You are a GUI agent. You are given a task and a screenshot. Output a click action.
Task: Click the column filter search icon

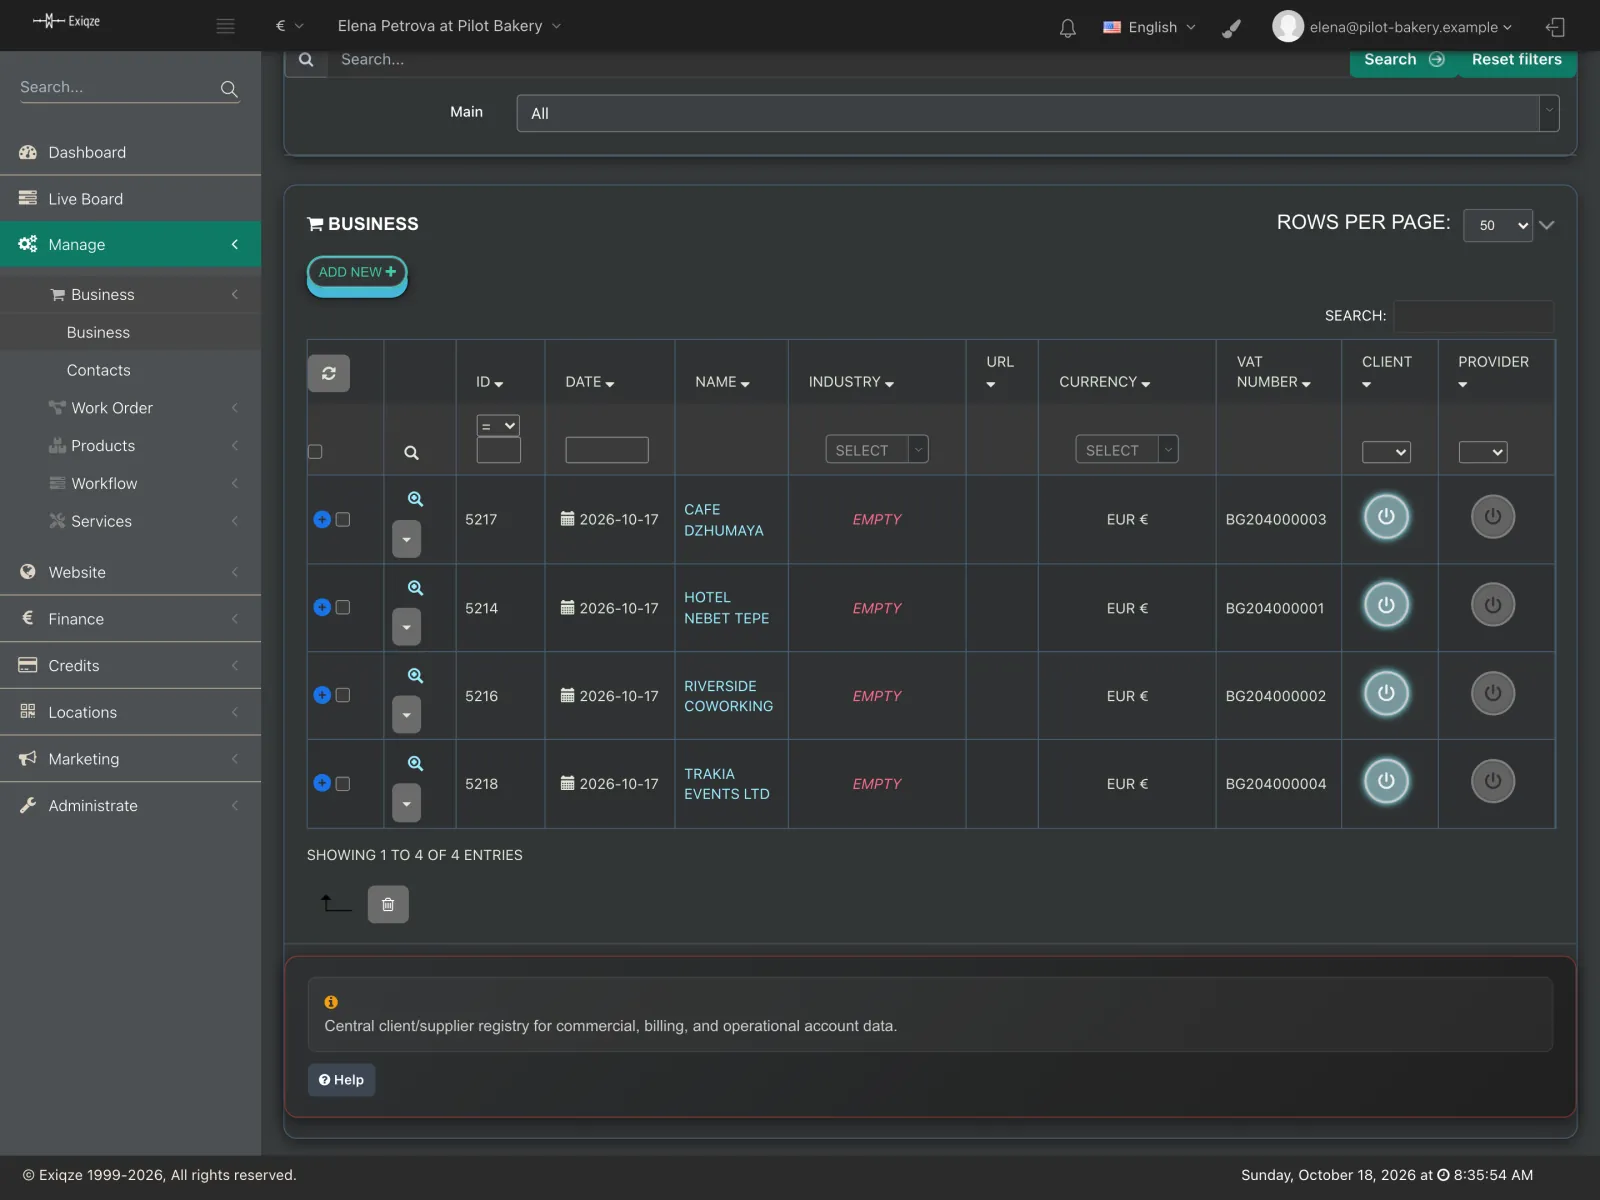(411, 453)
